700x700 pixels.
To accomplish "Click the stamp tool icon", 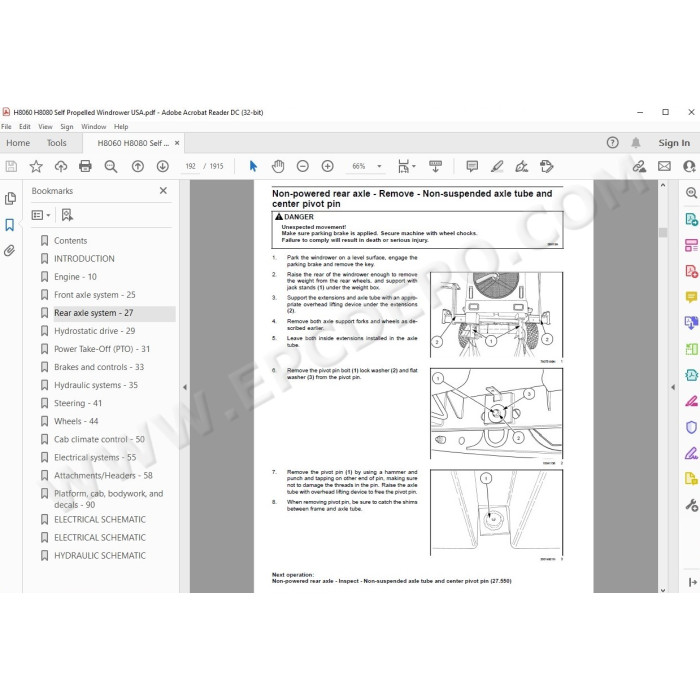I will pyautogui.click(x=546, y=167).
